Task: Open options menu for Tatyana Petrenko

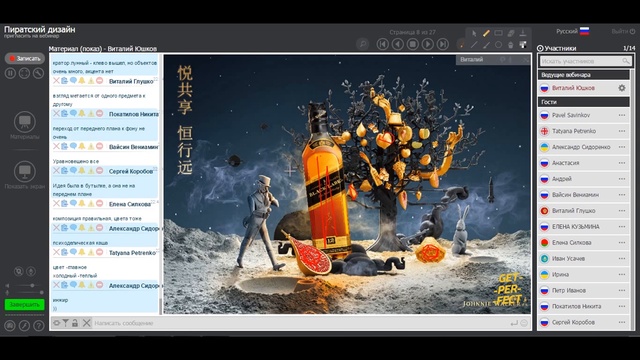Action: coord(622,131)
